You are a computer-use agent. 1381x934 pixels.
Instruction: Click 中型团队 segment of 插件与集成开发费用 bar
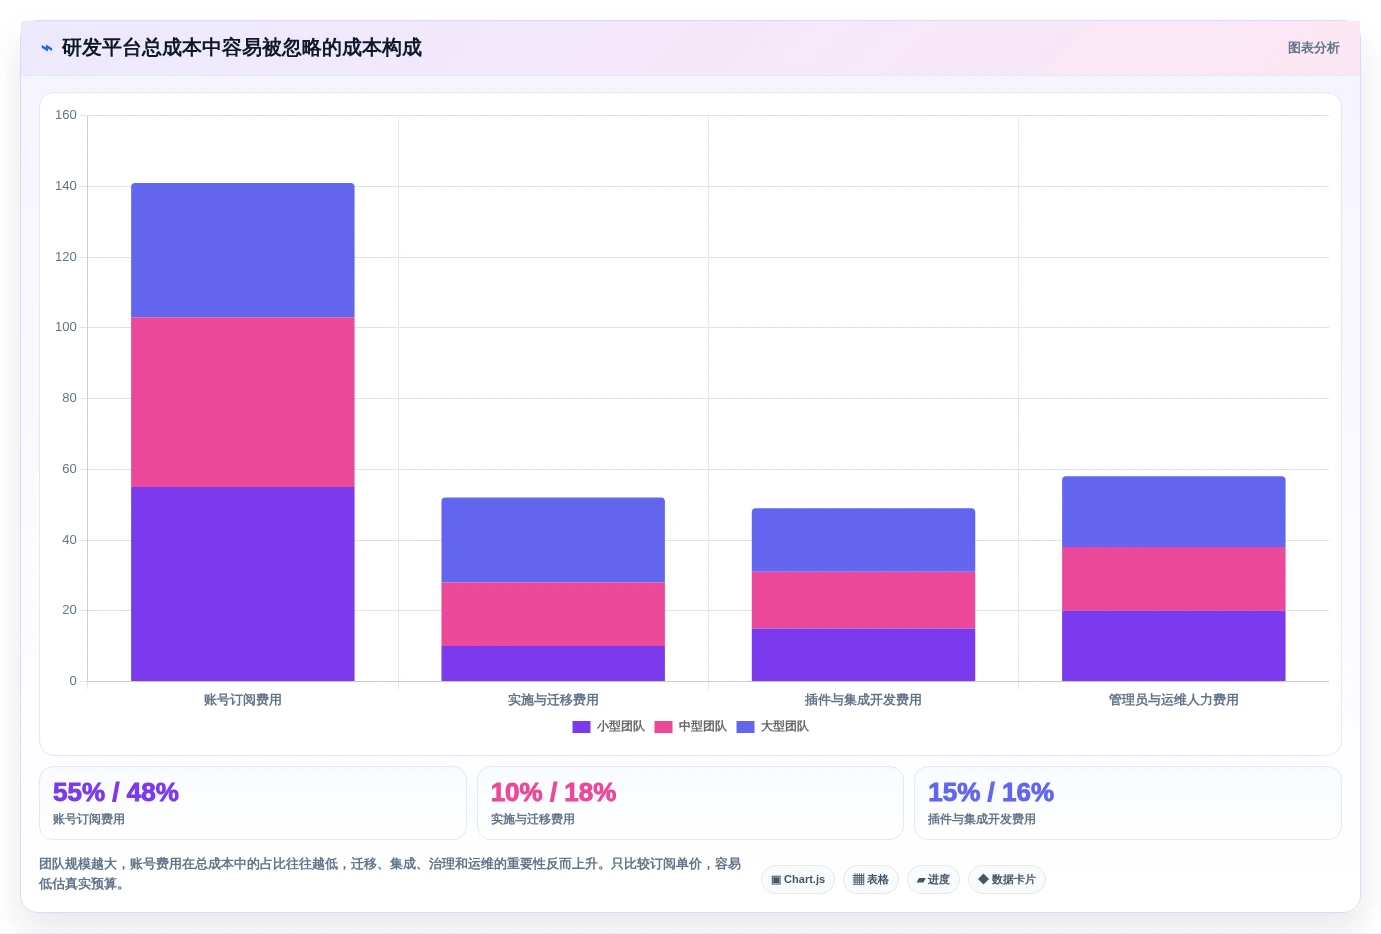click(863, 600)
